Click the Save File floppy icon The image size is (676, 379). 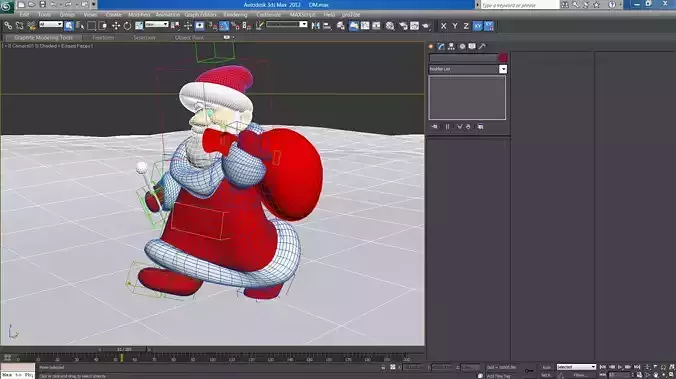(x=42, y=5)
